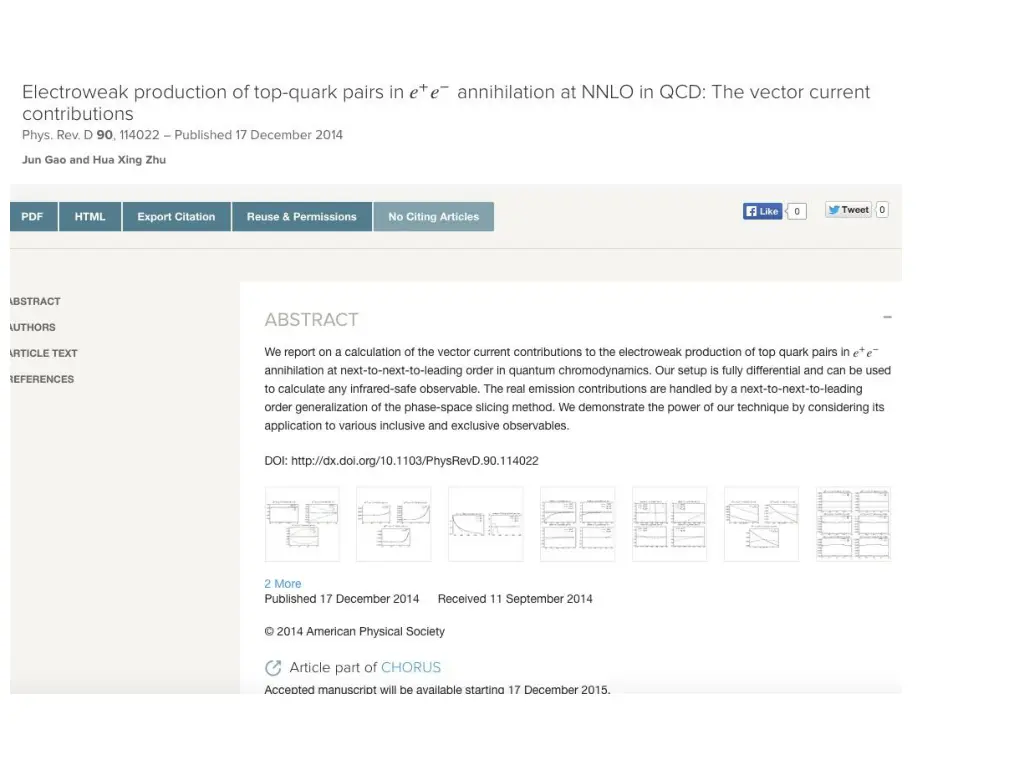The image size is (1024, 768).
Task: Open the PDF version tab
Action: tap(33, 217)
